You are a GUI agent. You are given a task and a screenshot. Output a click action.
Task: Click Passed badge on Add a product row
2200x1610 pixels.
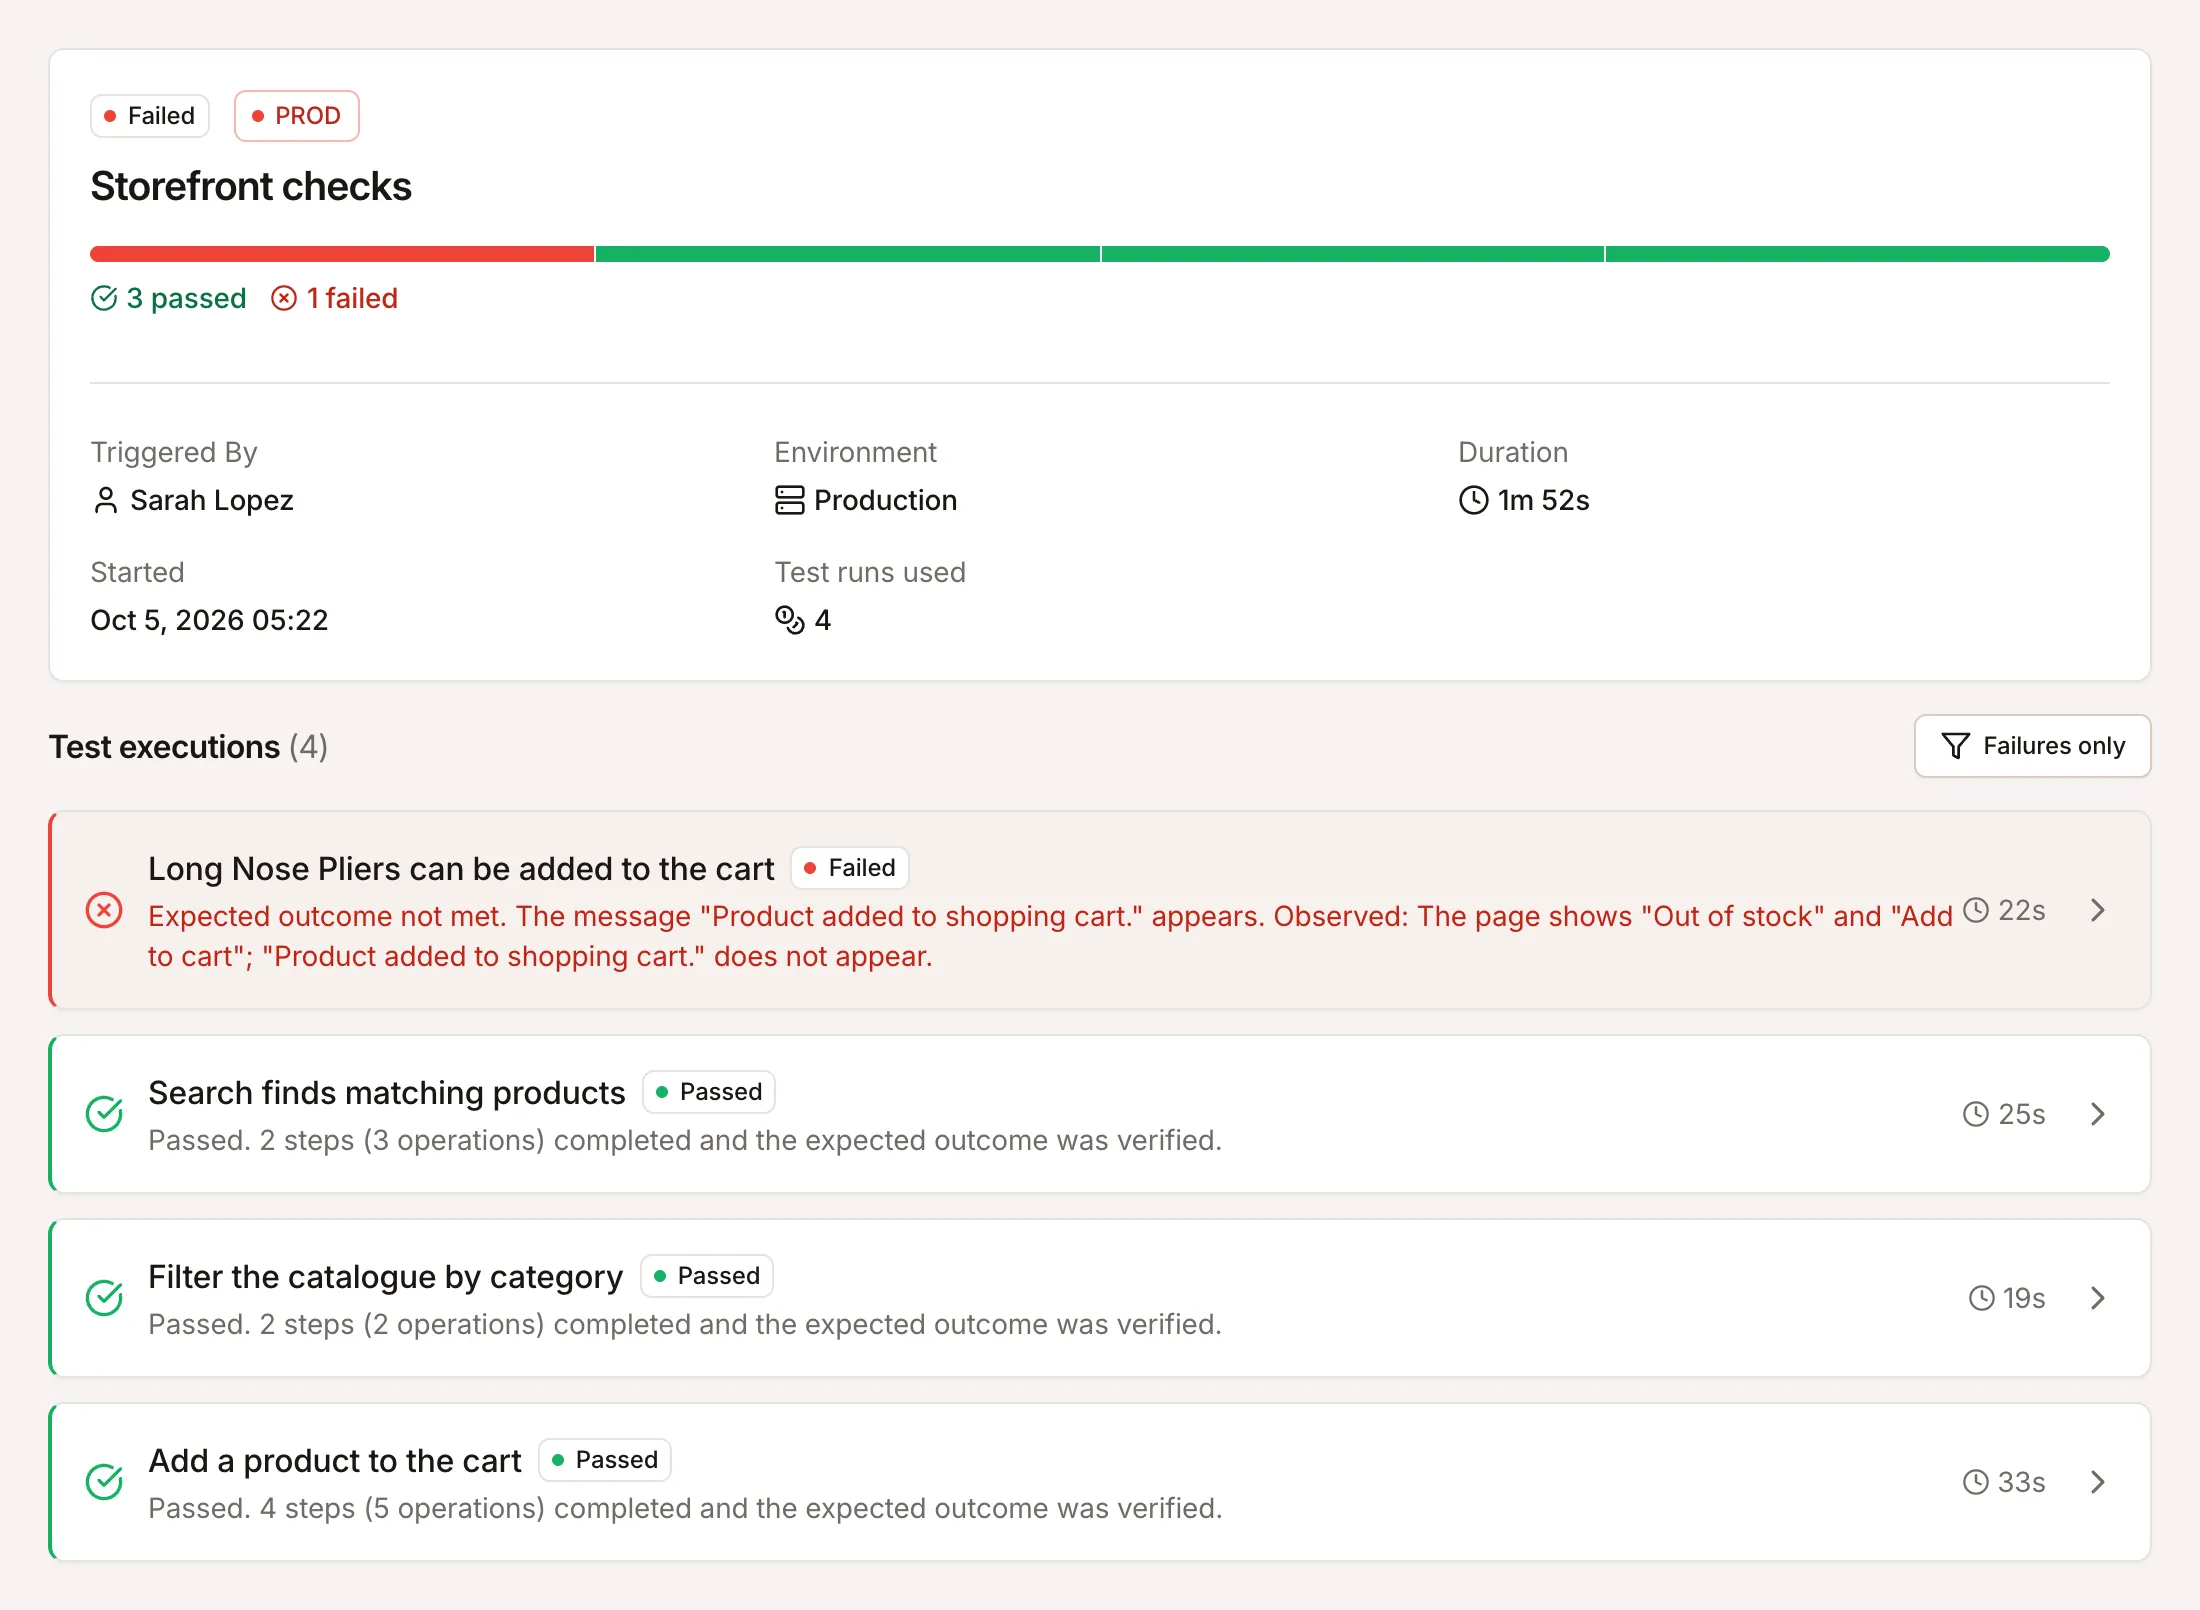[605, 1460]
